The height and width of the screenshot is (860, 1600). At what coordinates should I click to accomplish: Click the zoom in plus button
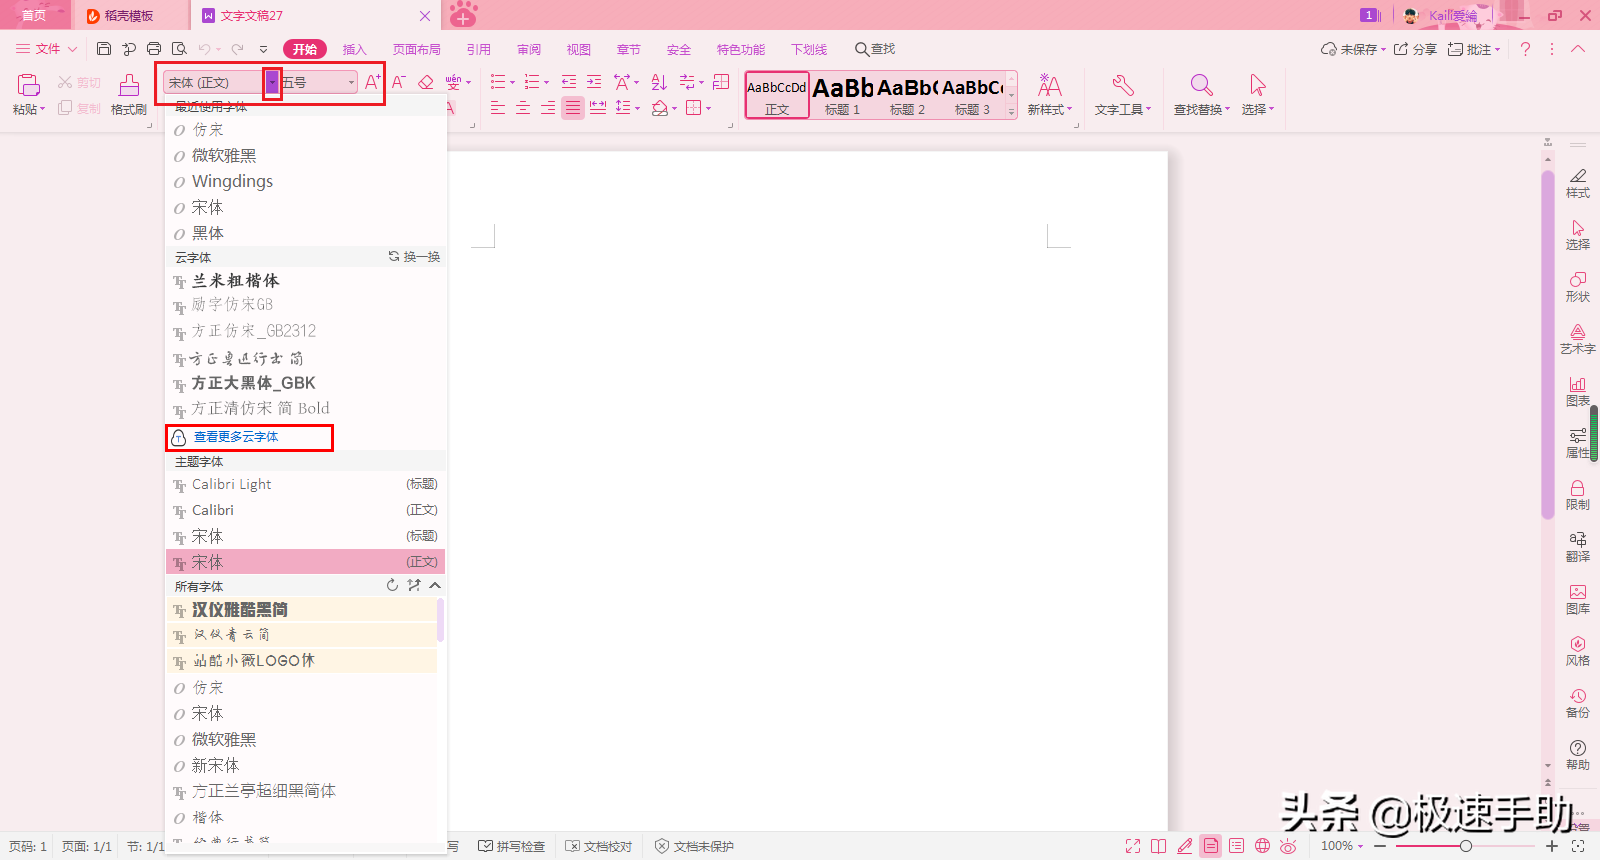point(1552,846)
